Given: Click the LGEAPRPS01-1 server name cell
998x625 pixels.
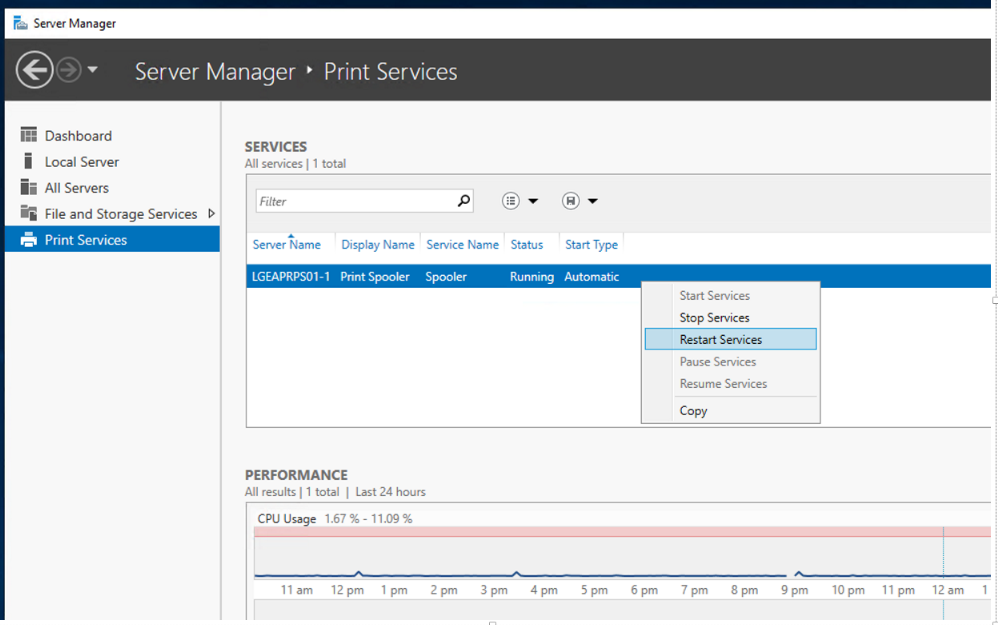Looking at the screenshot, I should pyautogui.click(x=291, y=277).
